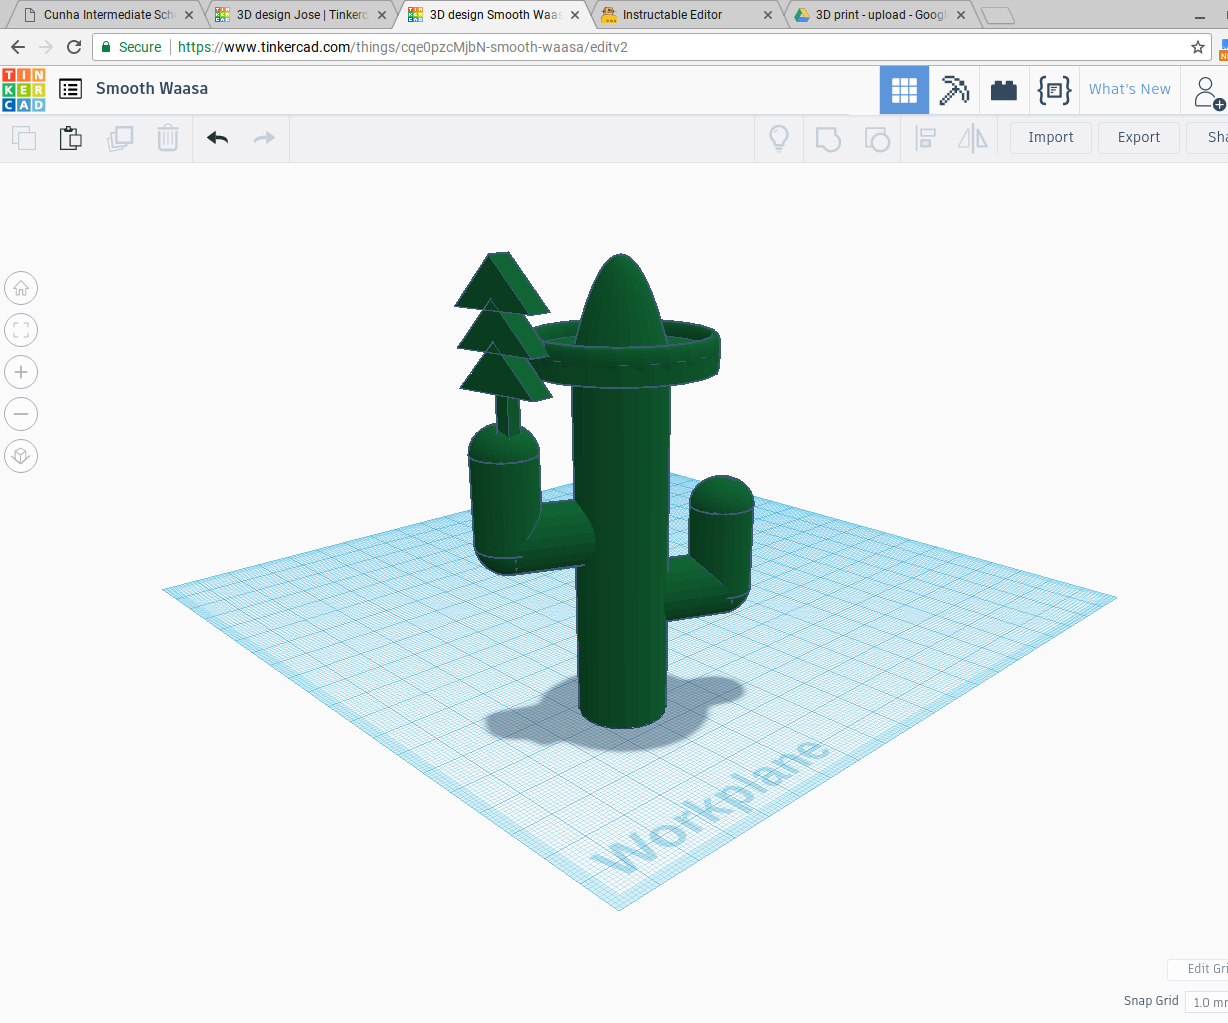Viewport: 1228px width, 1023px height.
Task: Zoom in with the plus button
Action: pos(21,372)
